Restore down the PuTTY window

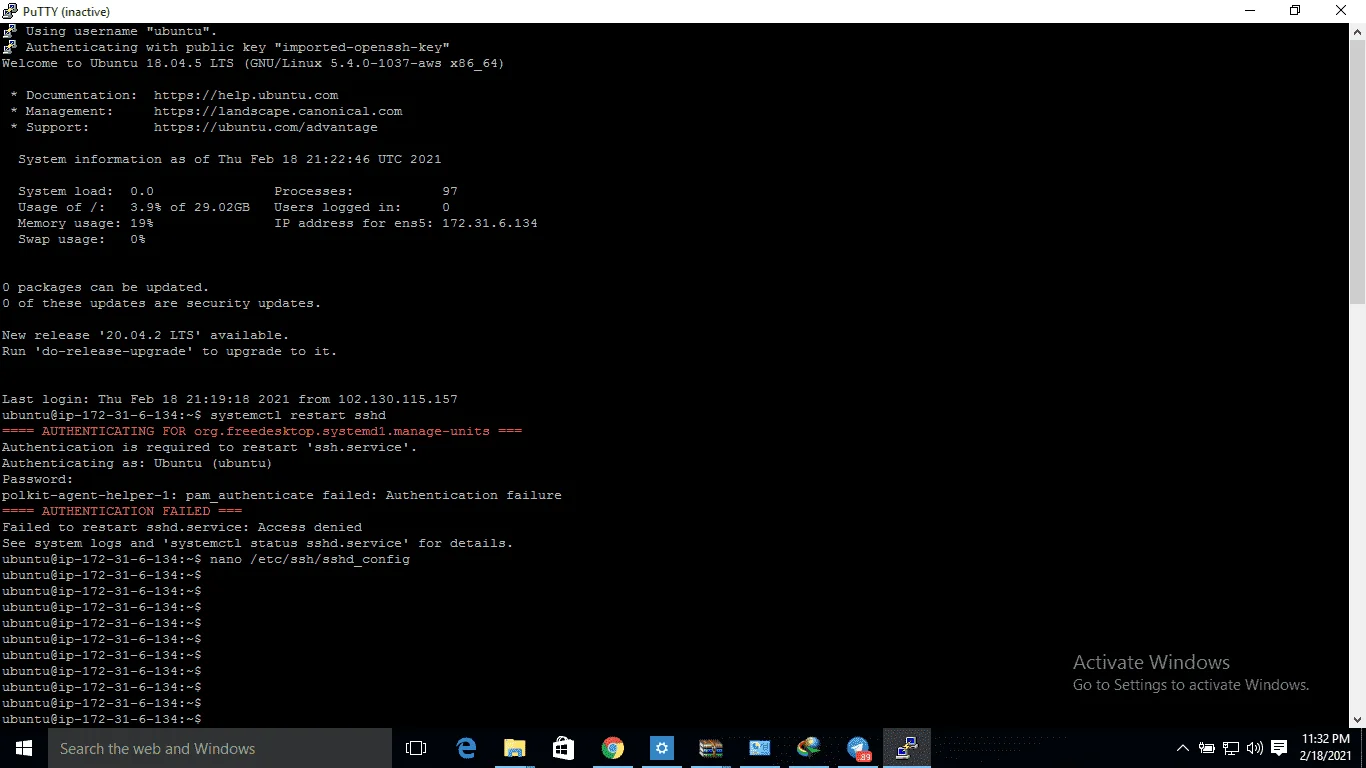[1295, 11]
